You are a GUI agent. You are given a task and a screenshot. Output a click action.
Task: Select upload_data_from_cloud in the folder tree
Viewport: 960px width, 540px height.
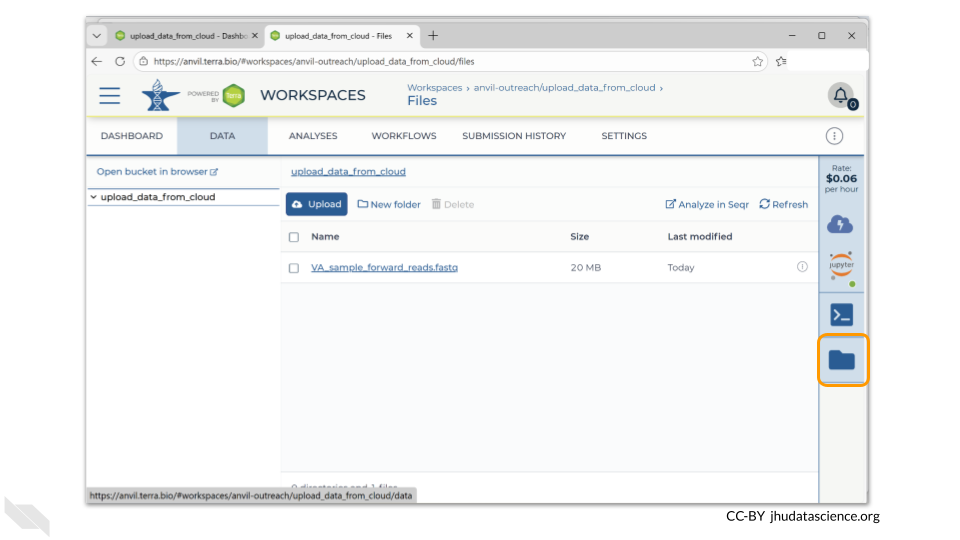[x=158, y=197]
